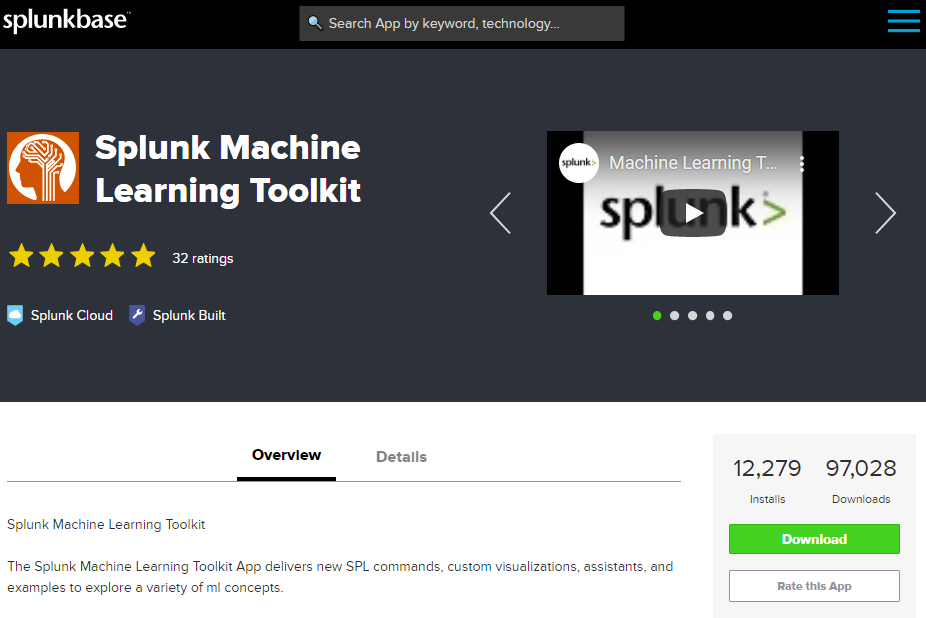Switch to the Details tab
926x618 pixels.
(401, 457)
